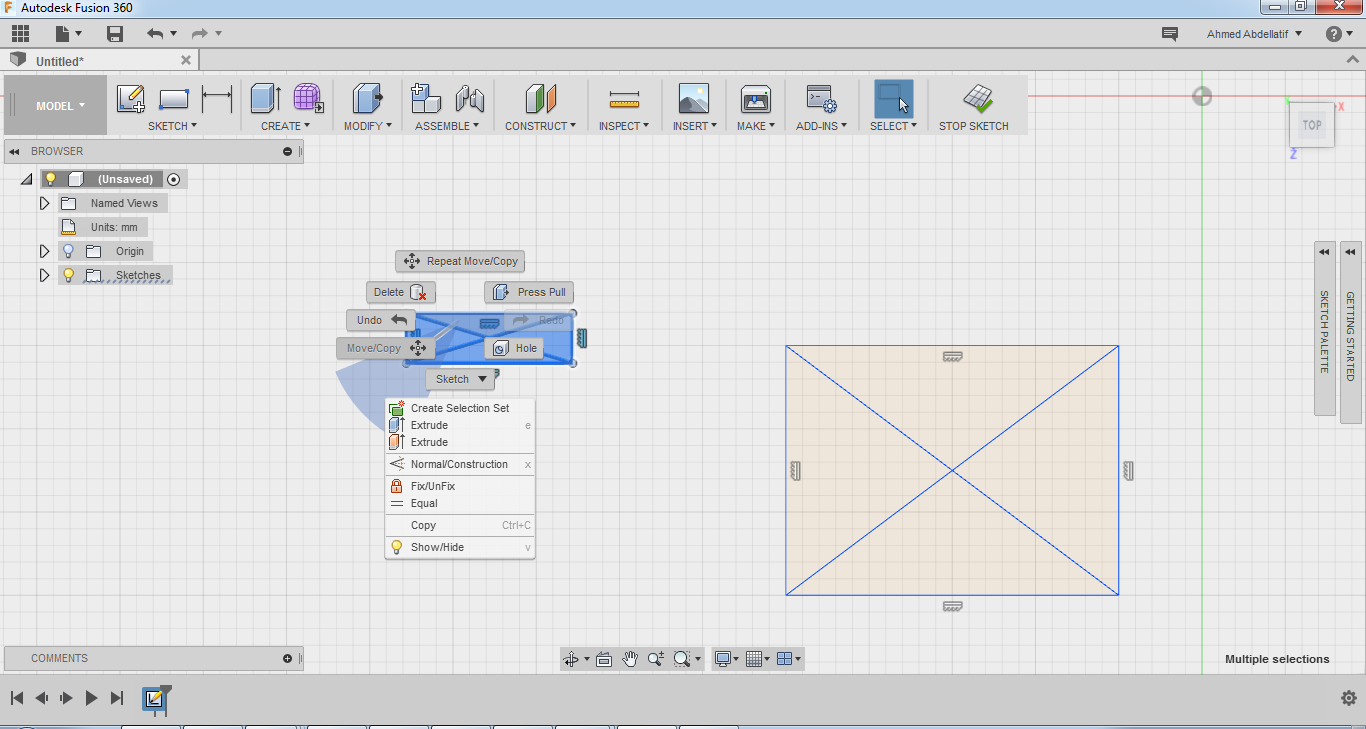Choose Show/Hide in context menu

pos(460,547)
